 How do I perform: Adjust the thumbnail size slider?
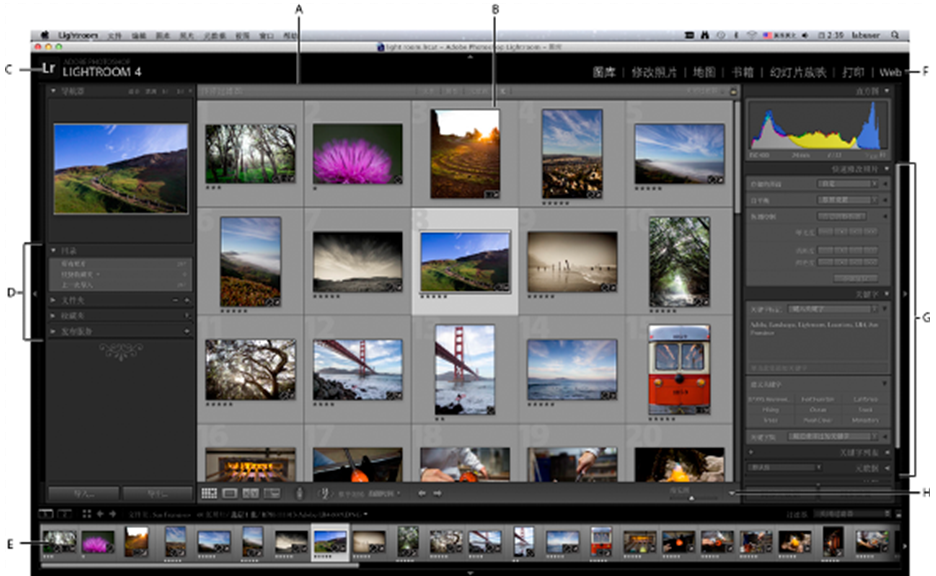click(x=693, y=495)
